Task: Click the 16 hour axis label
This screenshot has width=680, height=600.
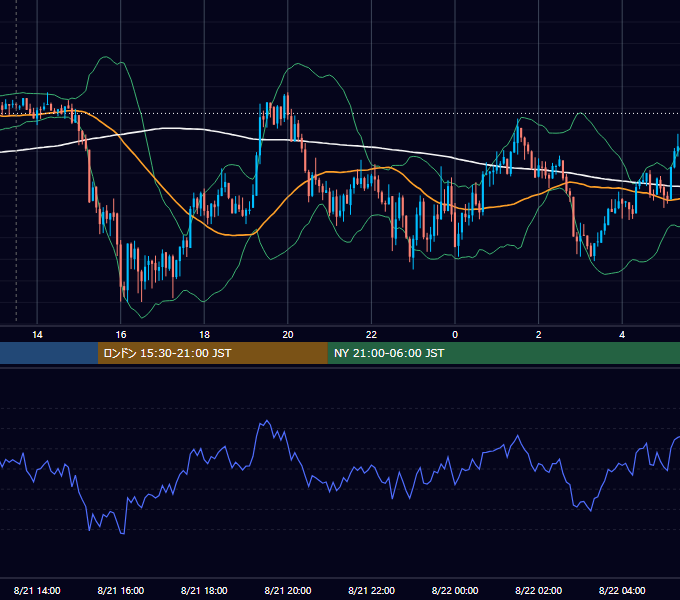Action: 121,335
